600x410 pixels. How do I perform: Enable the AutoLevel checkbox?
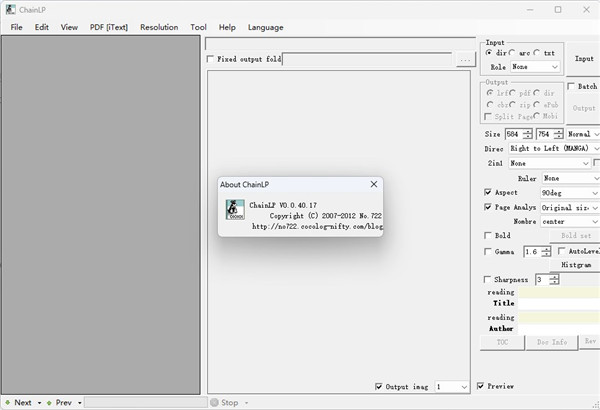tap(561, 251)
